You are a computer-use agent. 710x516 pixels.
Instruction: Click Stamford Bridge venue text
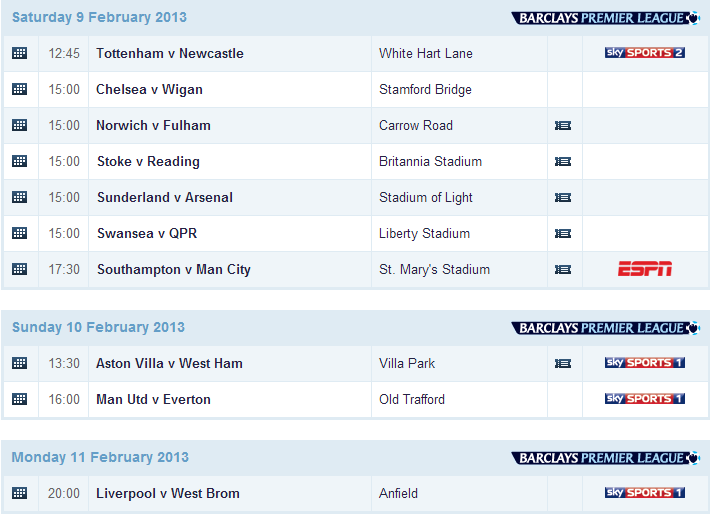(x=425, y=90)
